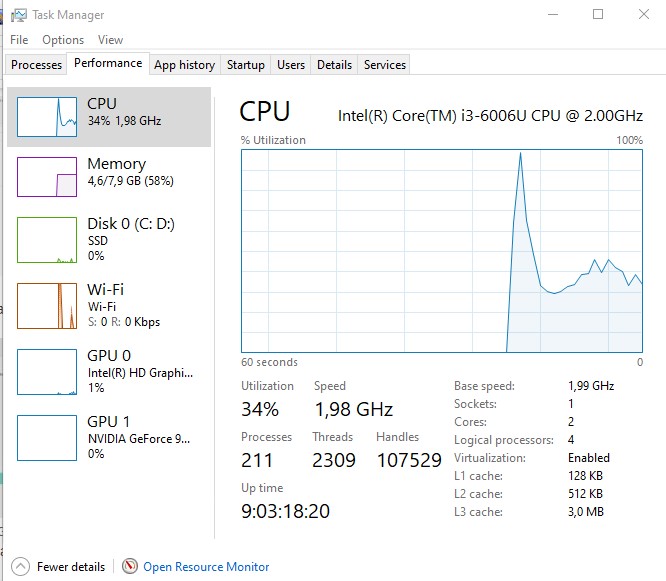Switch to the Performance tab
666x581 pixels.
click(108, 63)
